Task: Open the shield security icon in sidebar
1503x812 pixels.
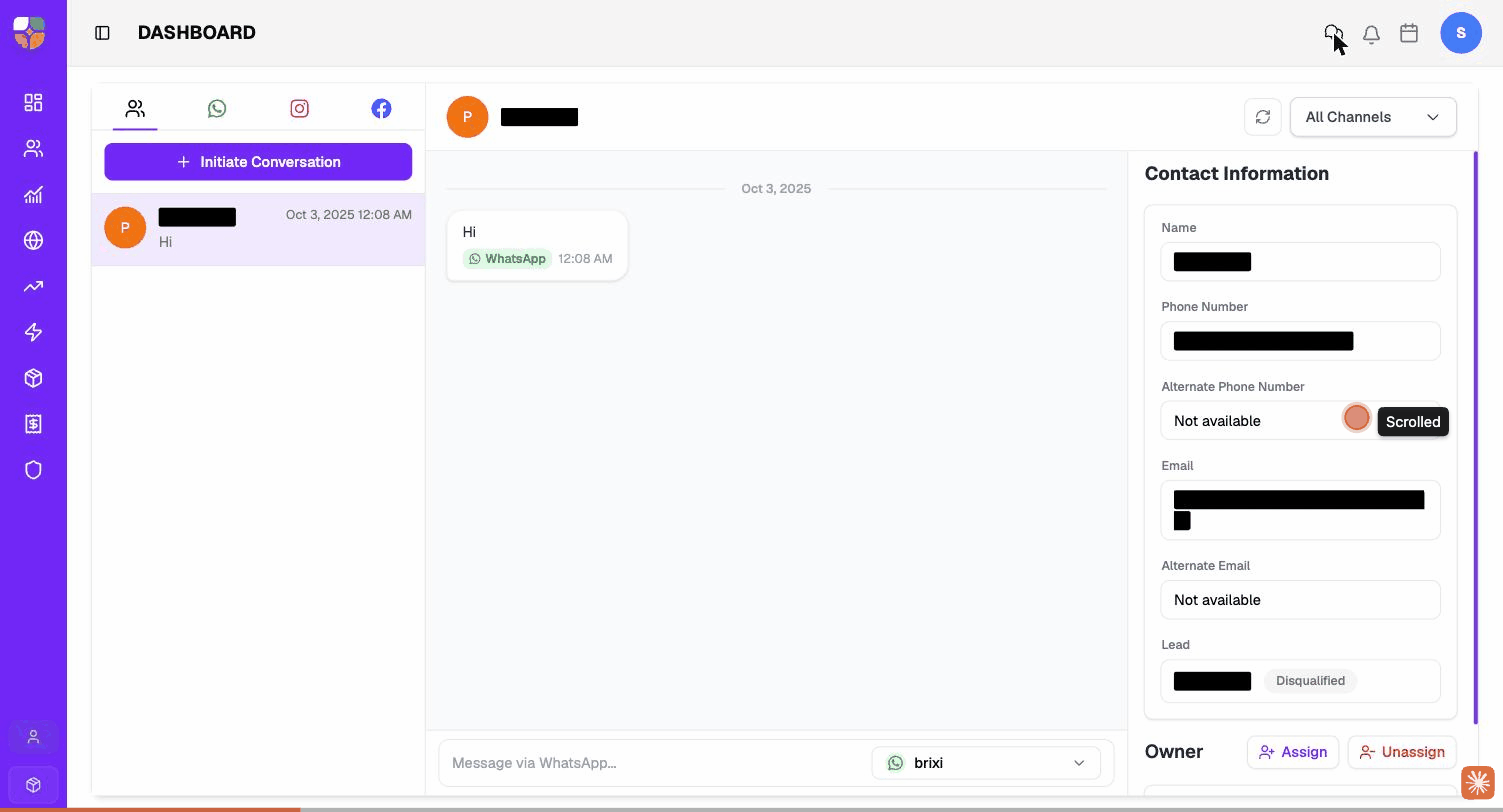Action: tap(33, 470)
